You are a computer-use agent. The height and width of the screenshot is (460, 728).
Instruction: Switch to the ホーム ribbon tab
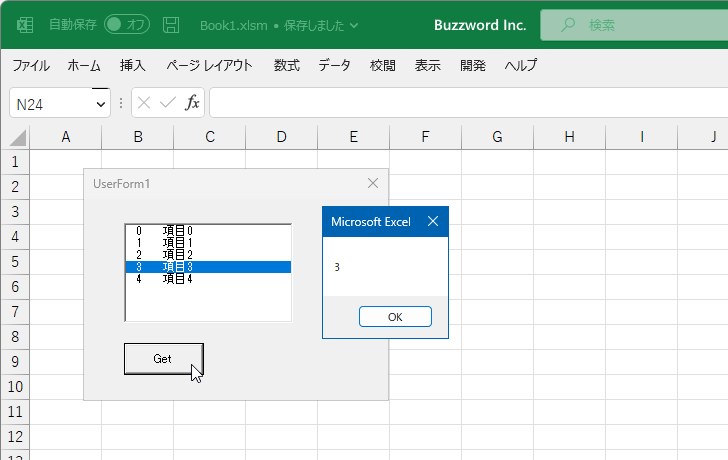click(x=84, y=65)
